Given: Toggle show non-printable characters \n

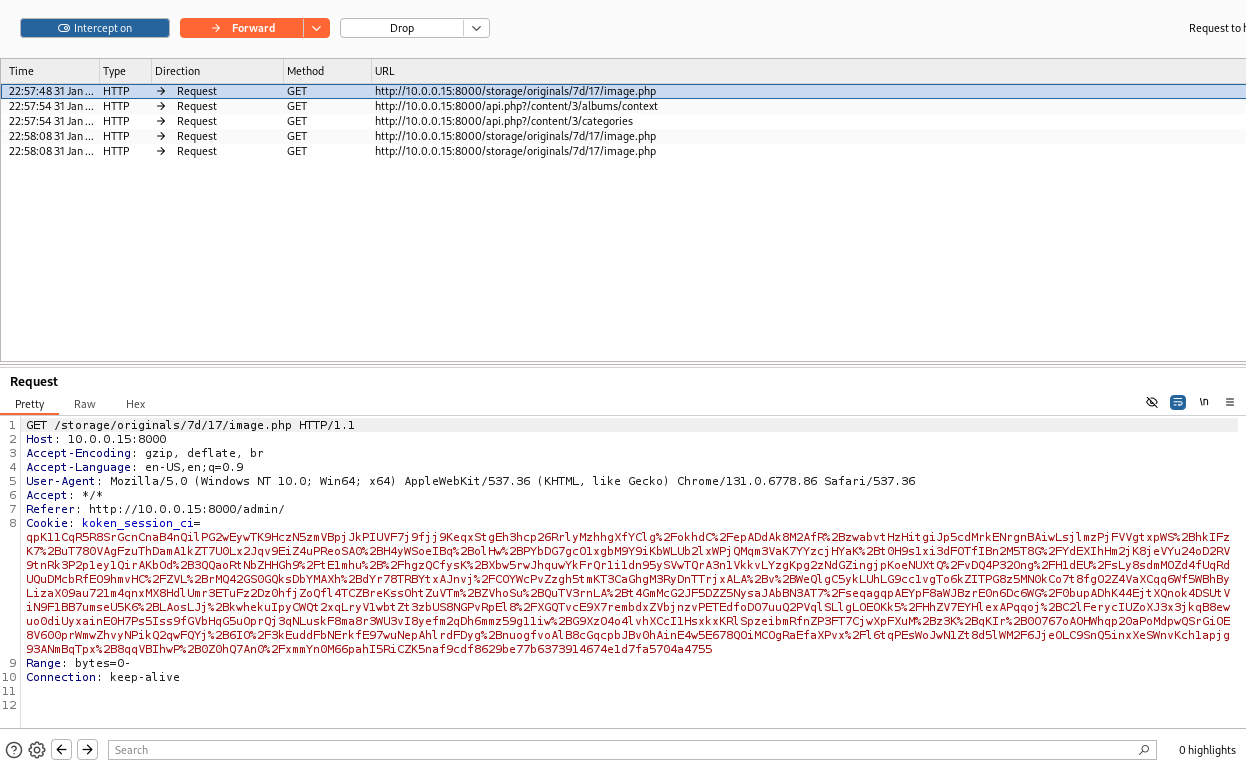Looking at the screenshot, I should 1204,402.
